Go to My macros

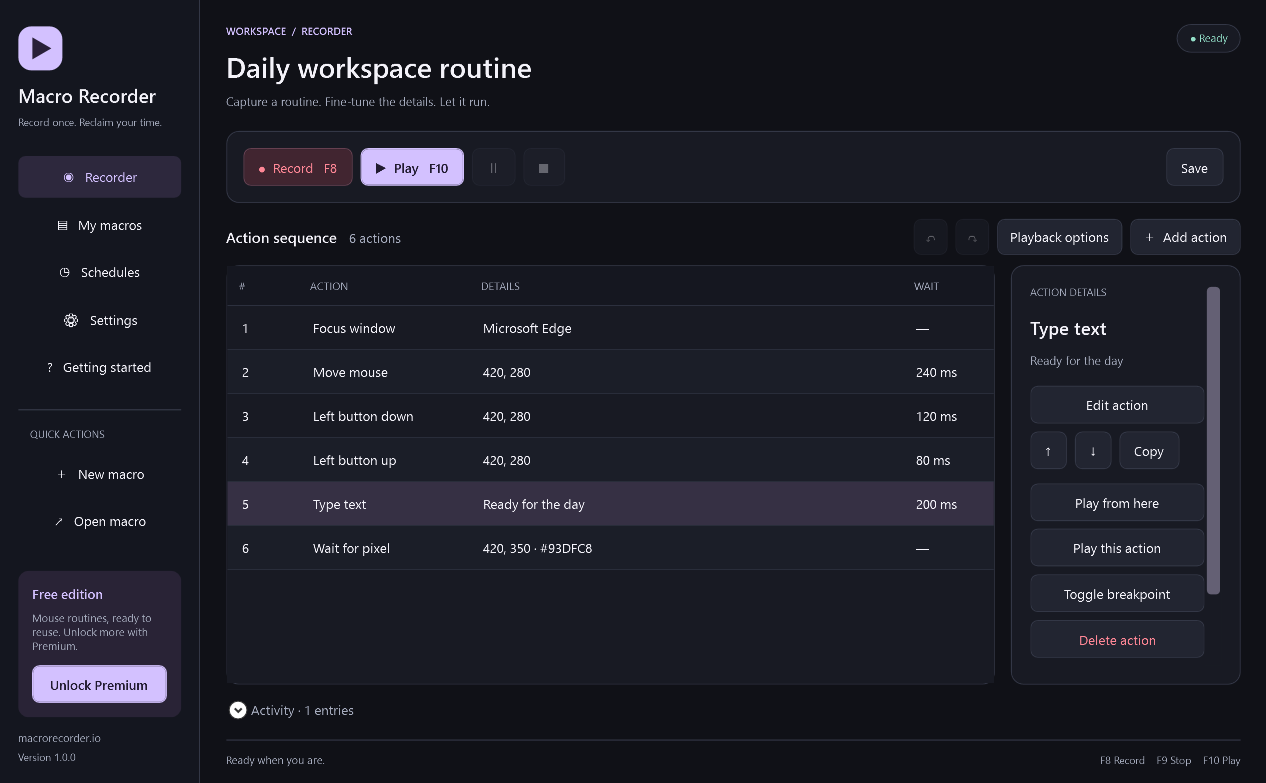click(x=99, y=225)
